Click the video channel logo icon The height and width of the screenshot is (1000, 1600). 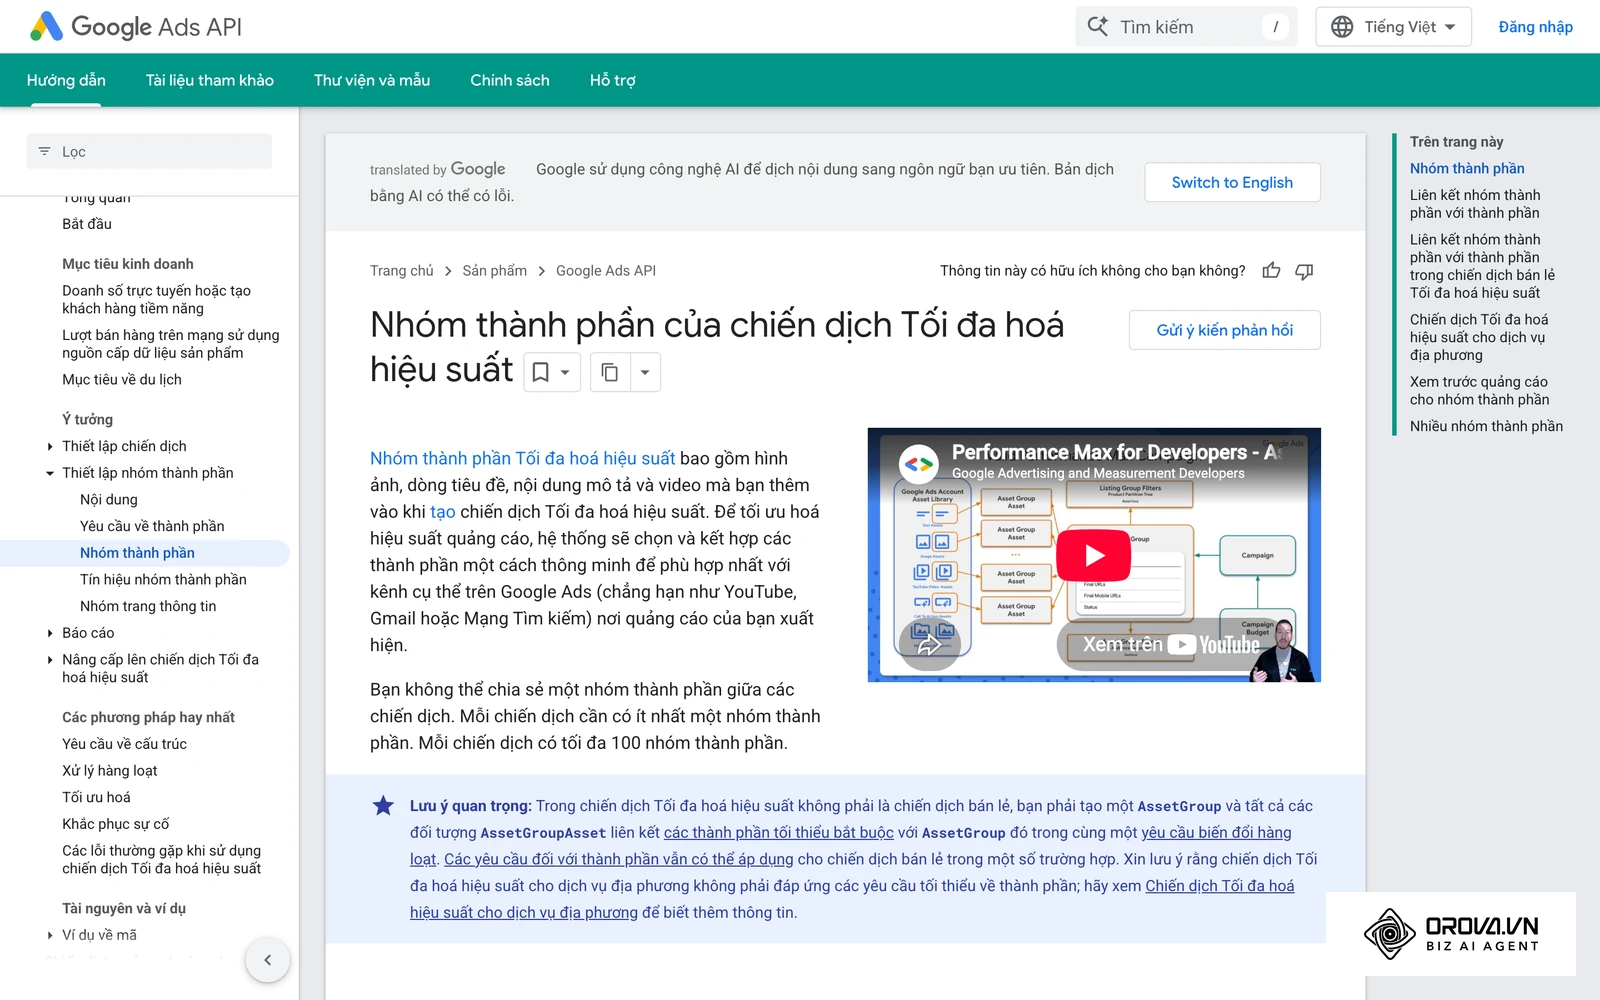pyautogui.click(x=918, y=463)
